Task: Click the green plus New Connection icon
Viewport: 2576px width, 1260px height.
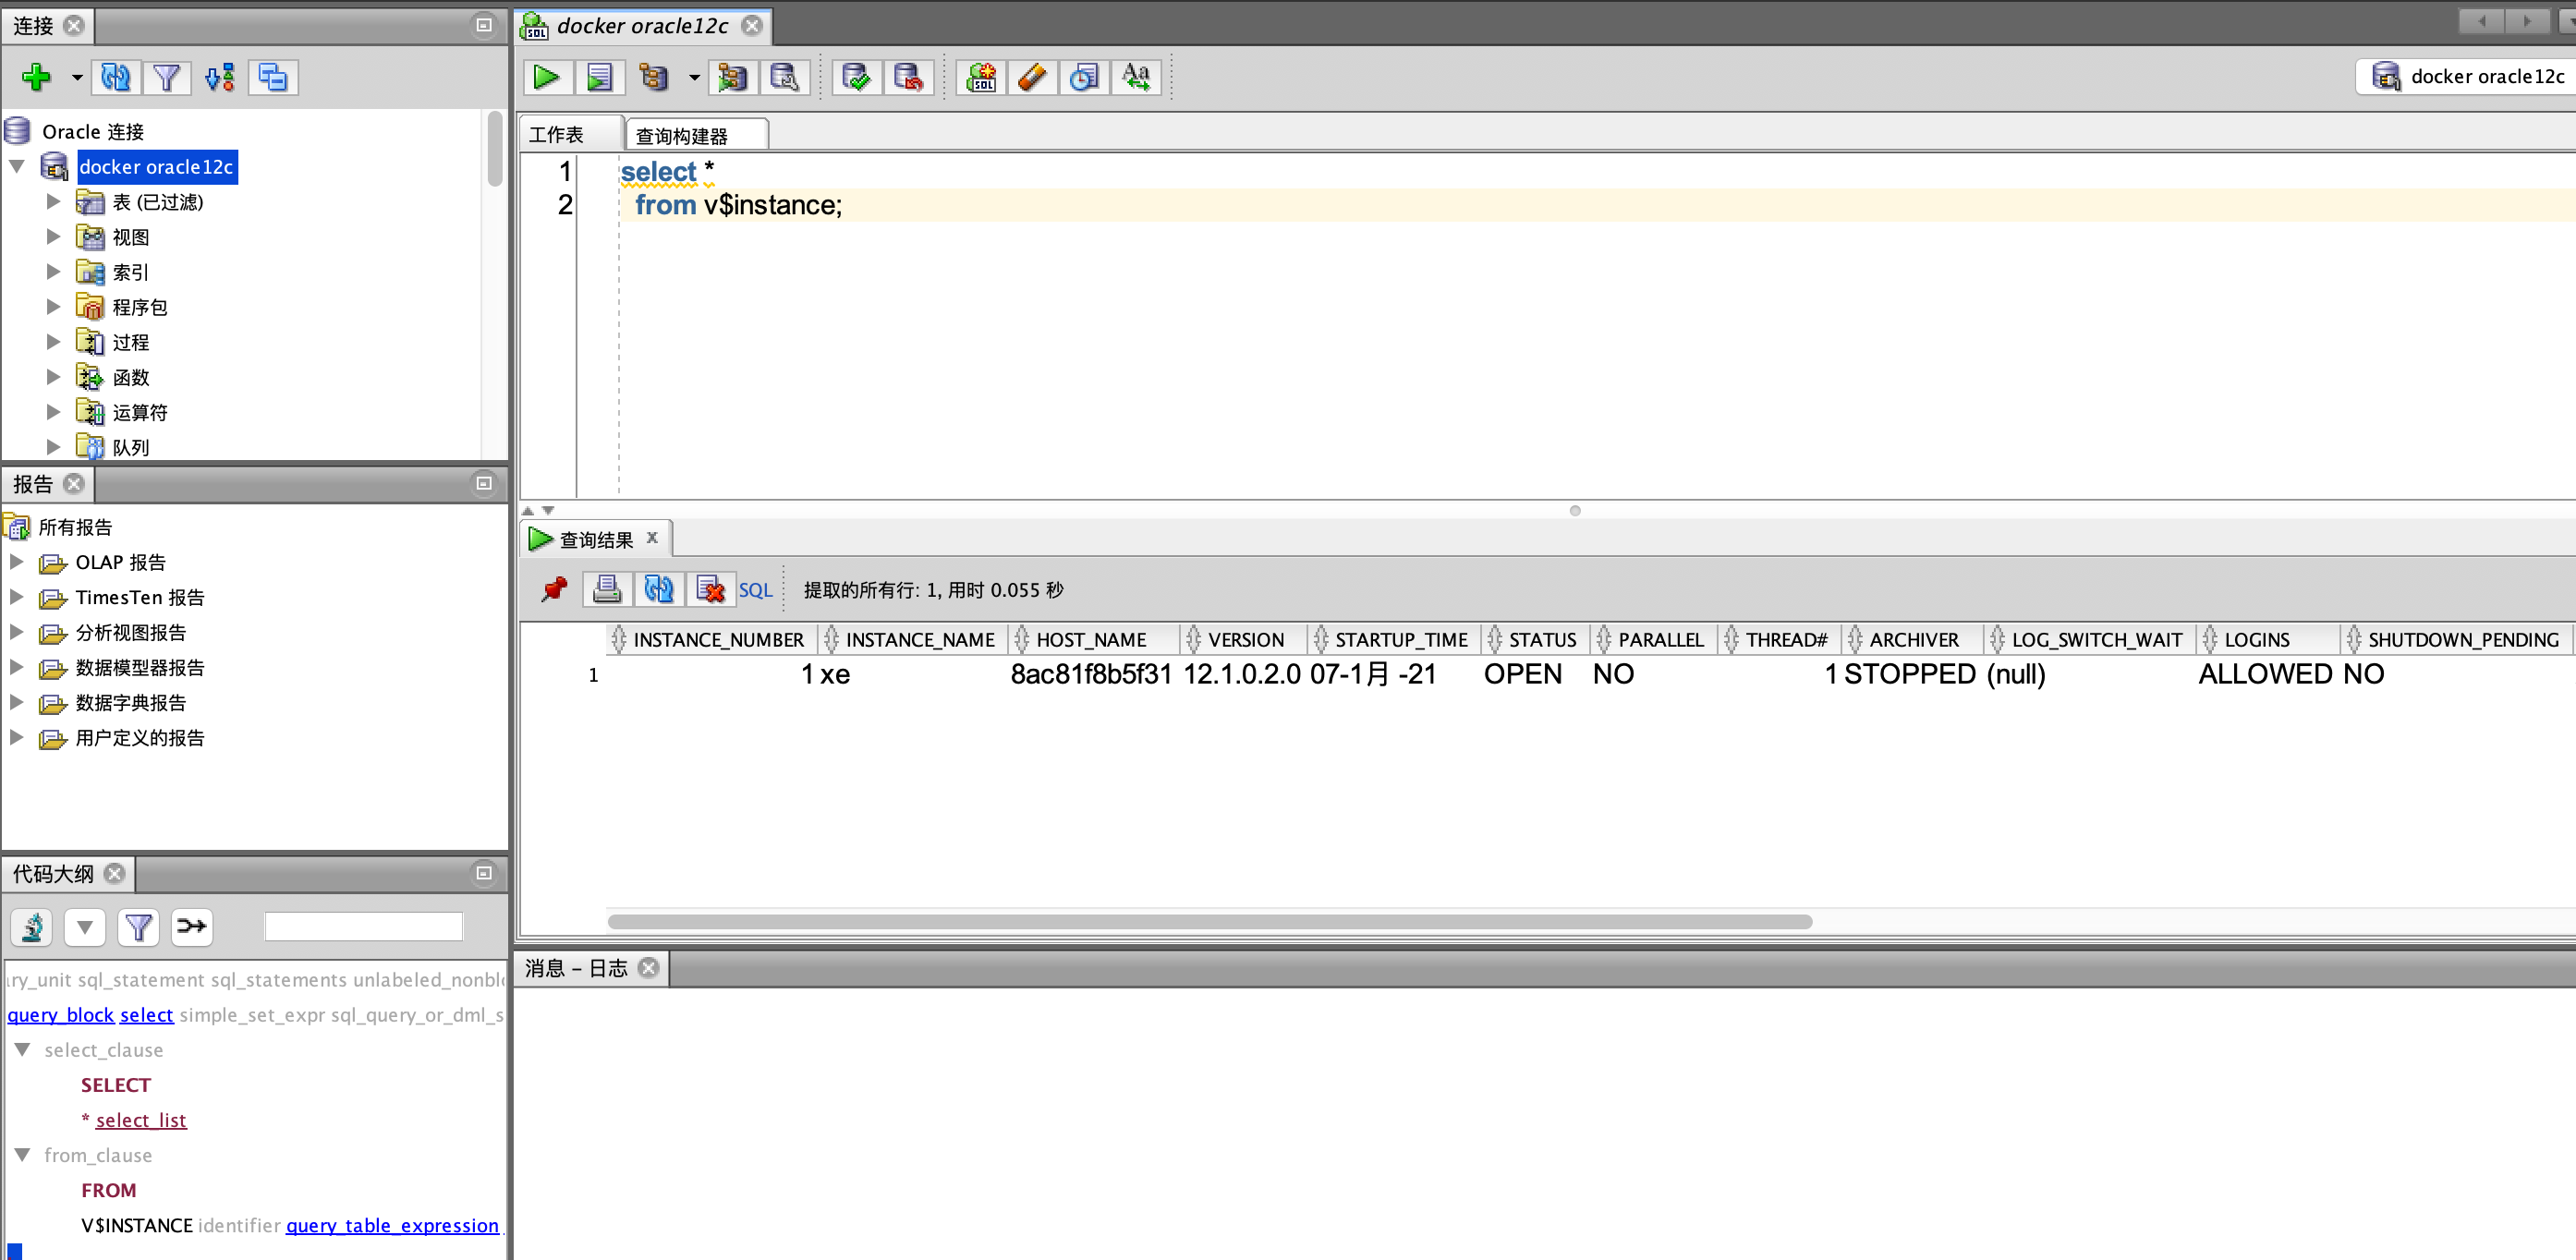Action: (x=37, y=77)
